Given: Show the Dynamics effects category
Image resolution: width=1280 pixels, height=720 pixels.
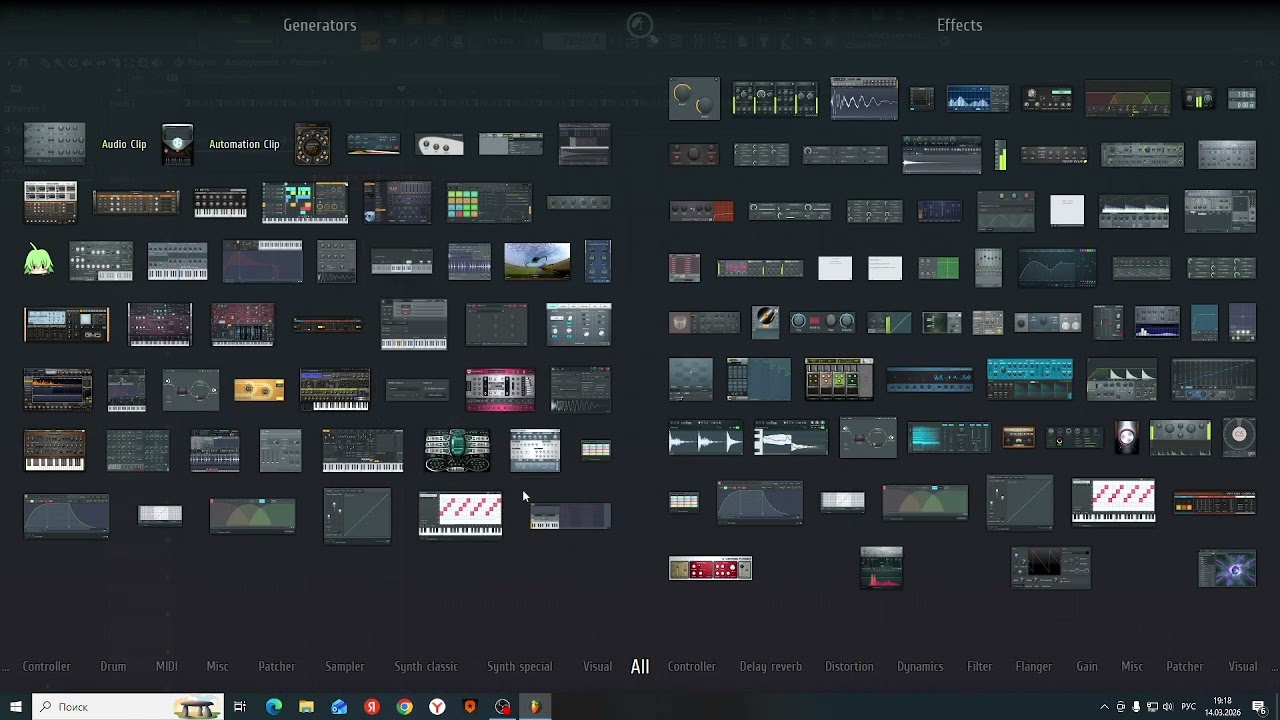Looking at the screenshot, I should (920, 666).
